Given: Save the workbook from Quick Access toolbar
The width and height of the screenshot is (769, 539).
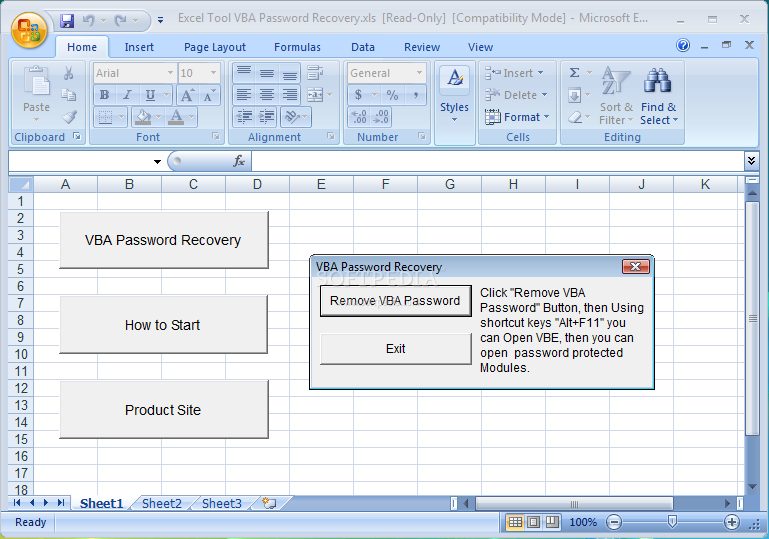Looking at the screenshot, I should (67, 21).
